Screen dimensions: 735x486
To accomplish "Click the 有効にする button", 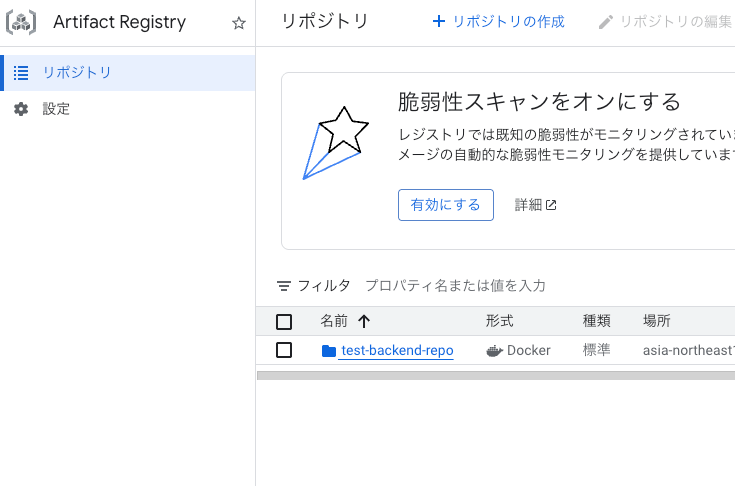I will 446,205.
